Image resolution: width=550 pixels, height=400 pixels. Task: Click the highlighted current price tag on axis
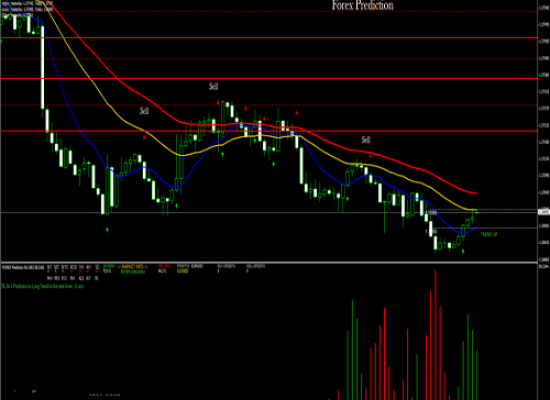point(544,212)
